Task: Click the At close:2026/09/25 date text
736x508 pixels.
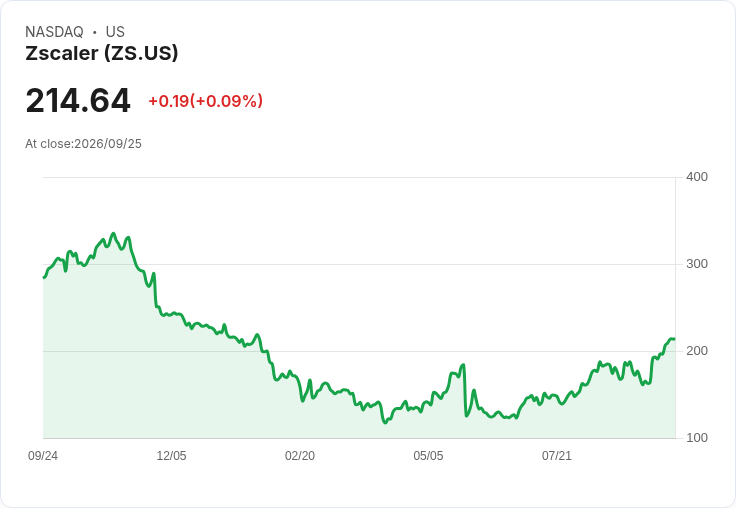Action: coord(84,144)
